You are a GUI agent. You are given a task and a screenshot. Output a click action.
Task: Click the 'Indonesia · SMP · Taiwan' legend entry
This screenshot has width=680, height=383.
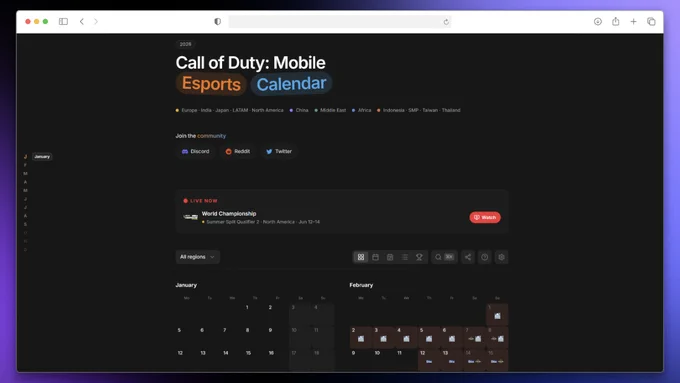[x=419, y=110]
